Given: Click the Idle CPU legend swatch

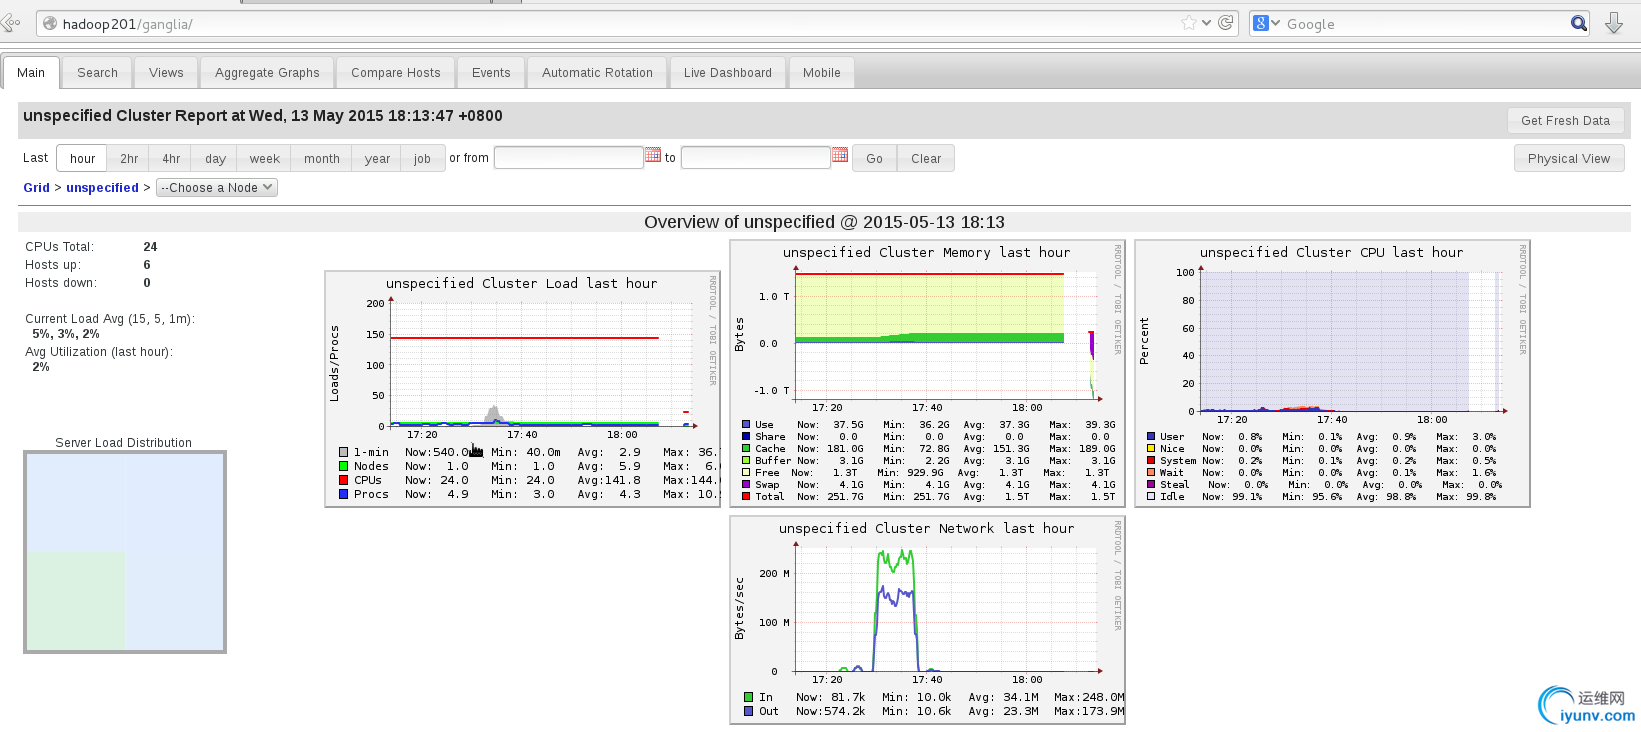Looking at the screenshot, I should pyautogui.click(x=1151, y=496).
